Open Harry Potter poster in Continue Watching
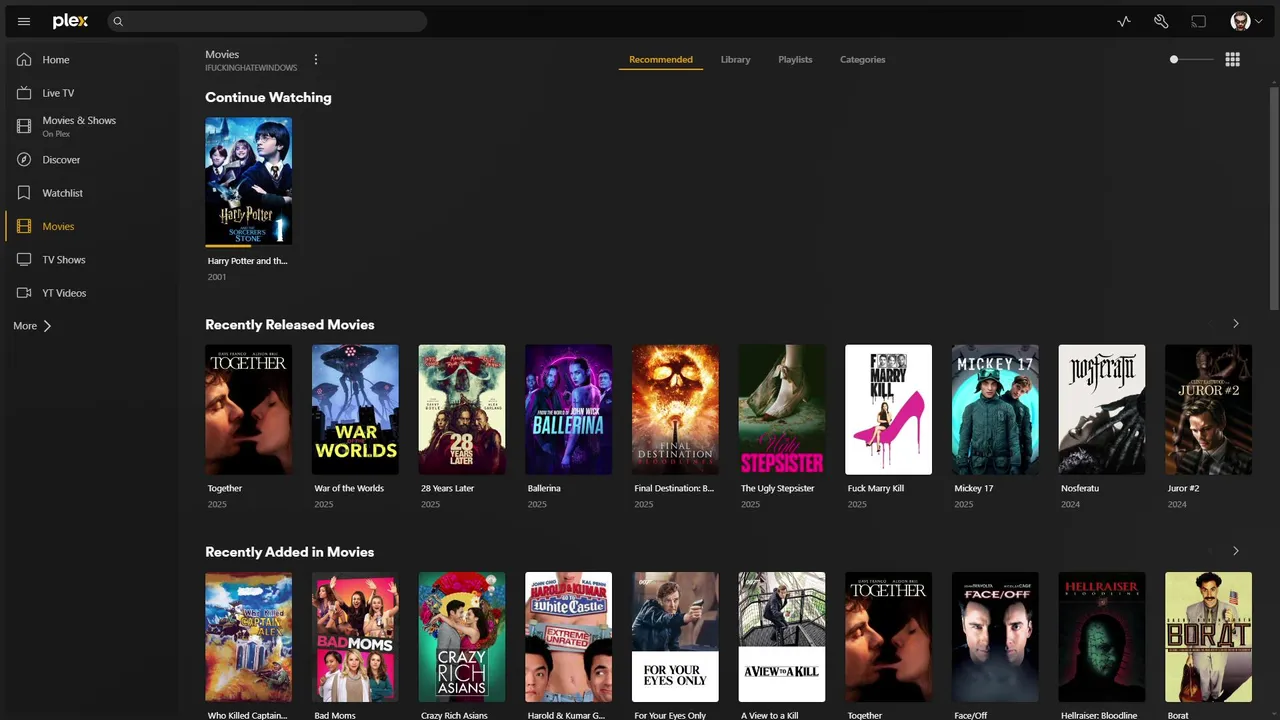 248,181
